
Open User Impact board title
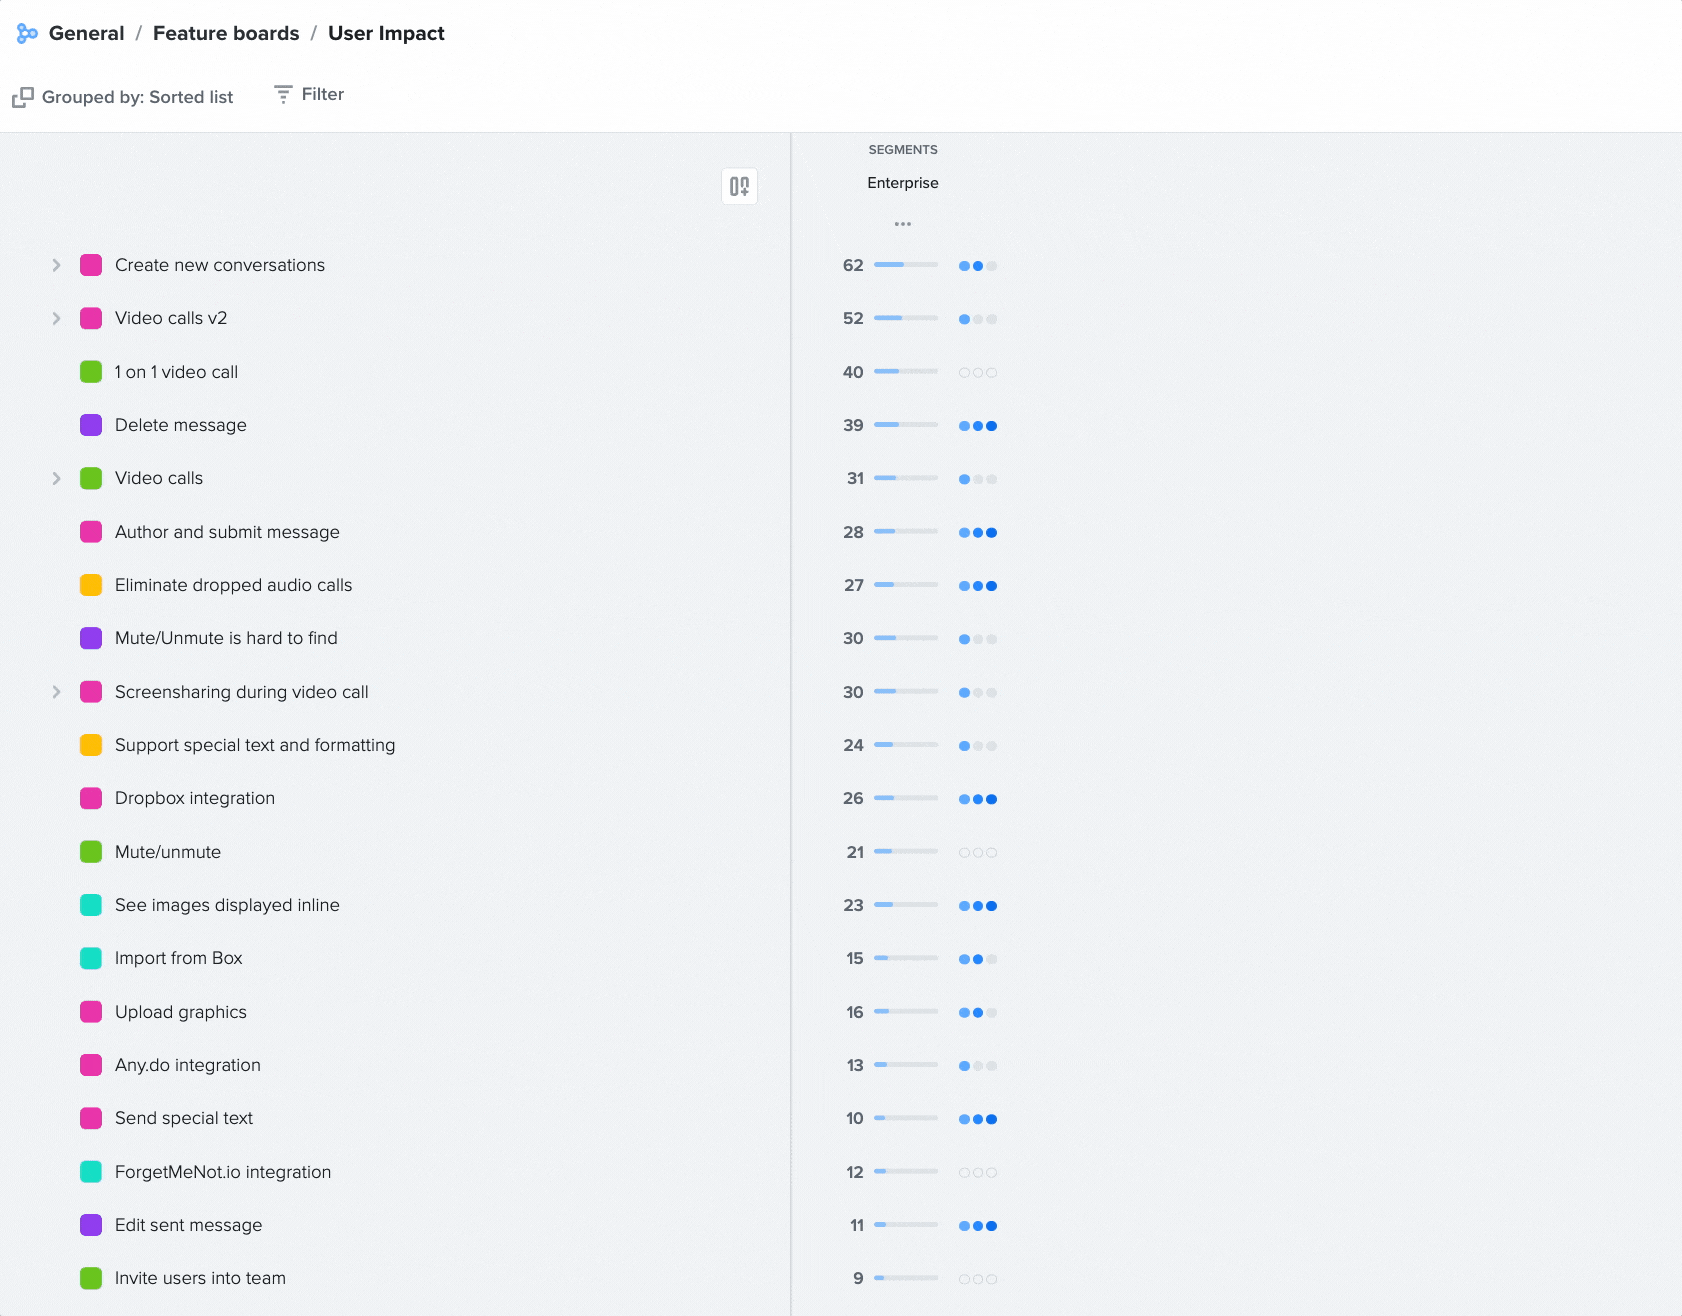(x=386, y=33)
